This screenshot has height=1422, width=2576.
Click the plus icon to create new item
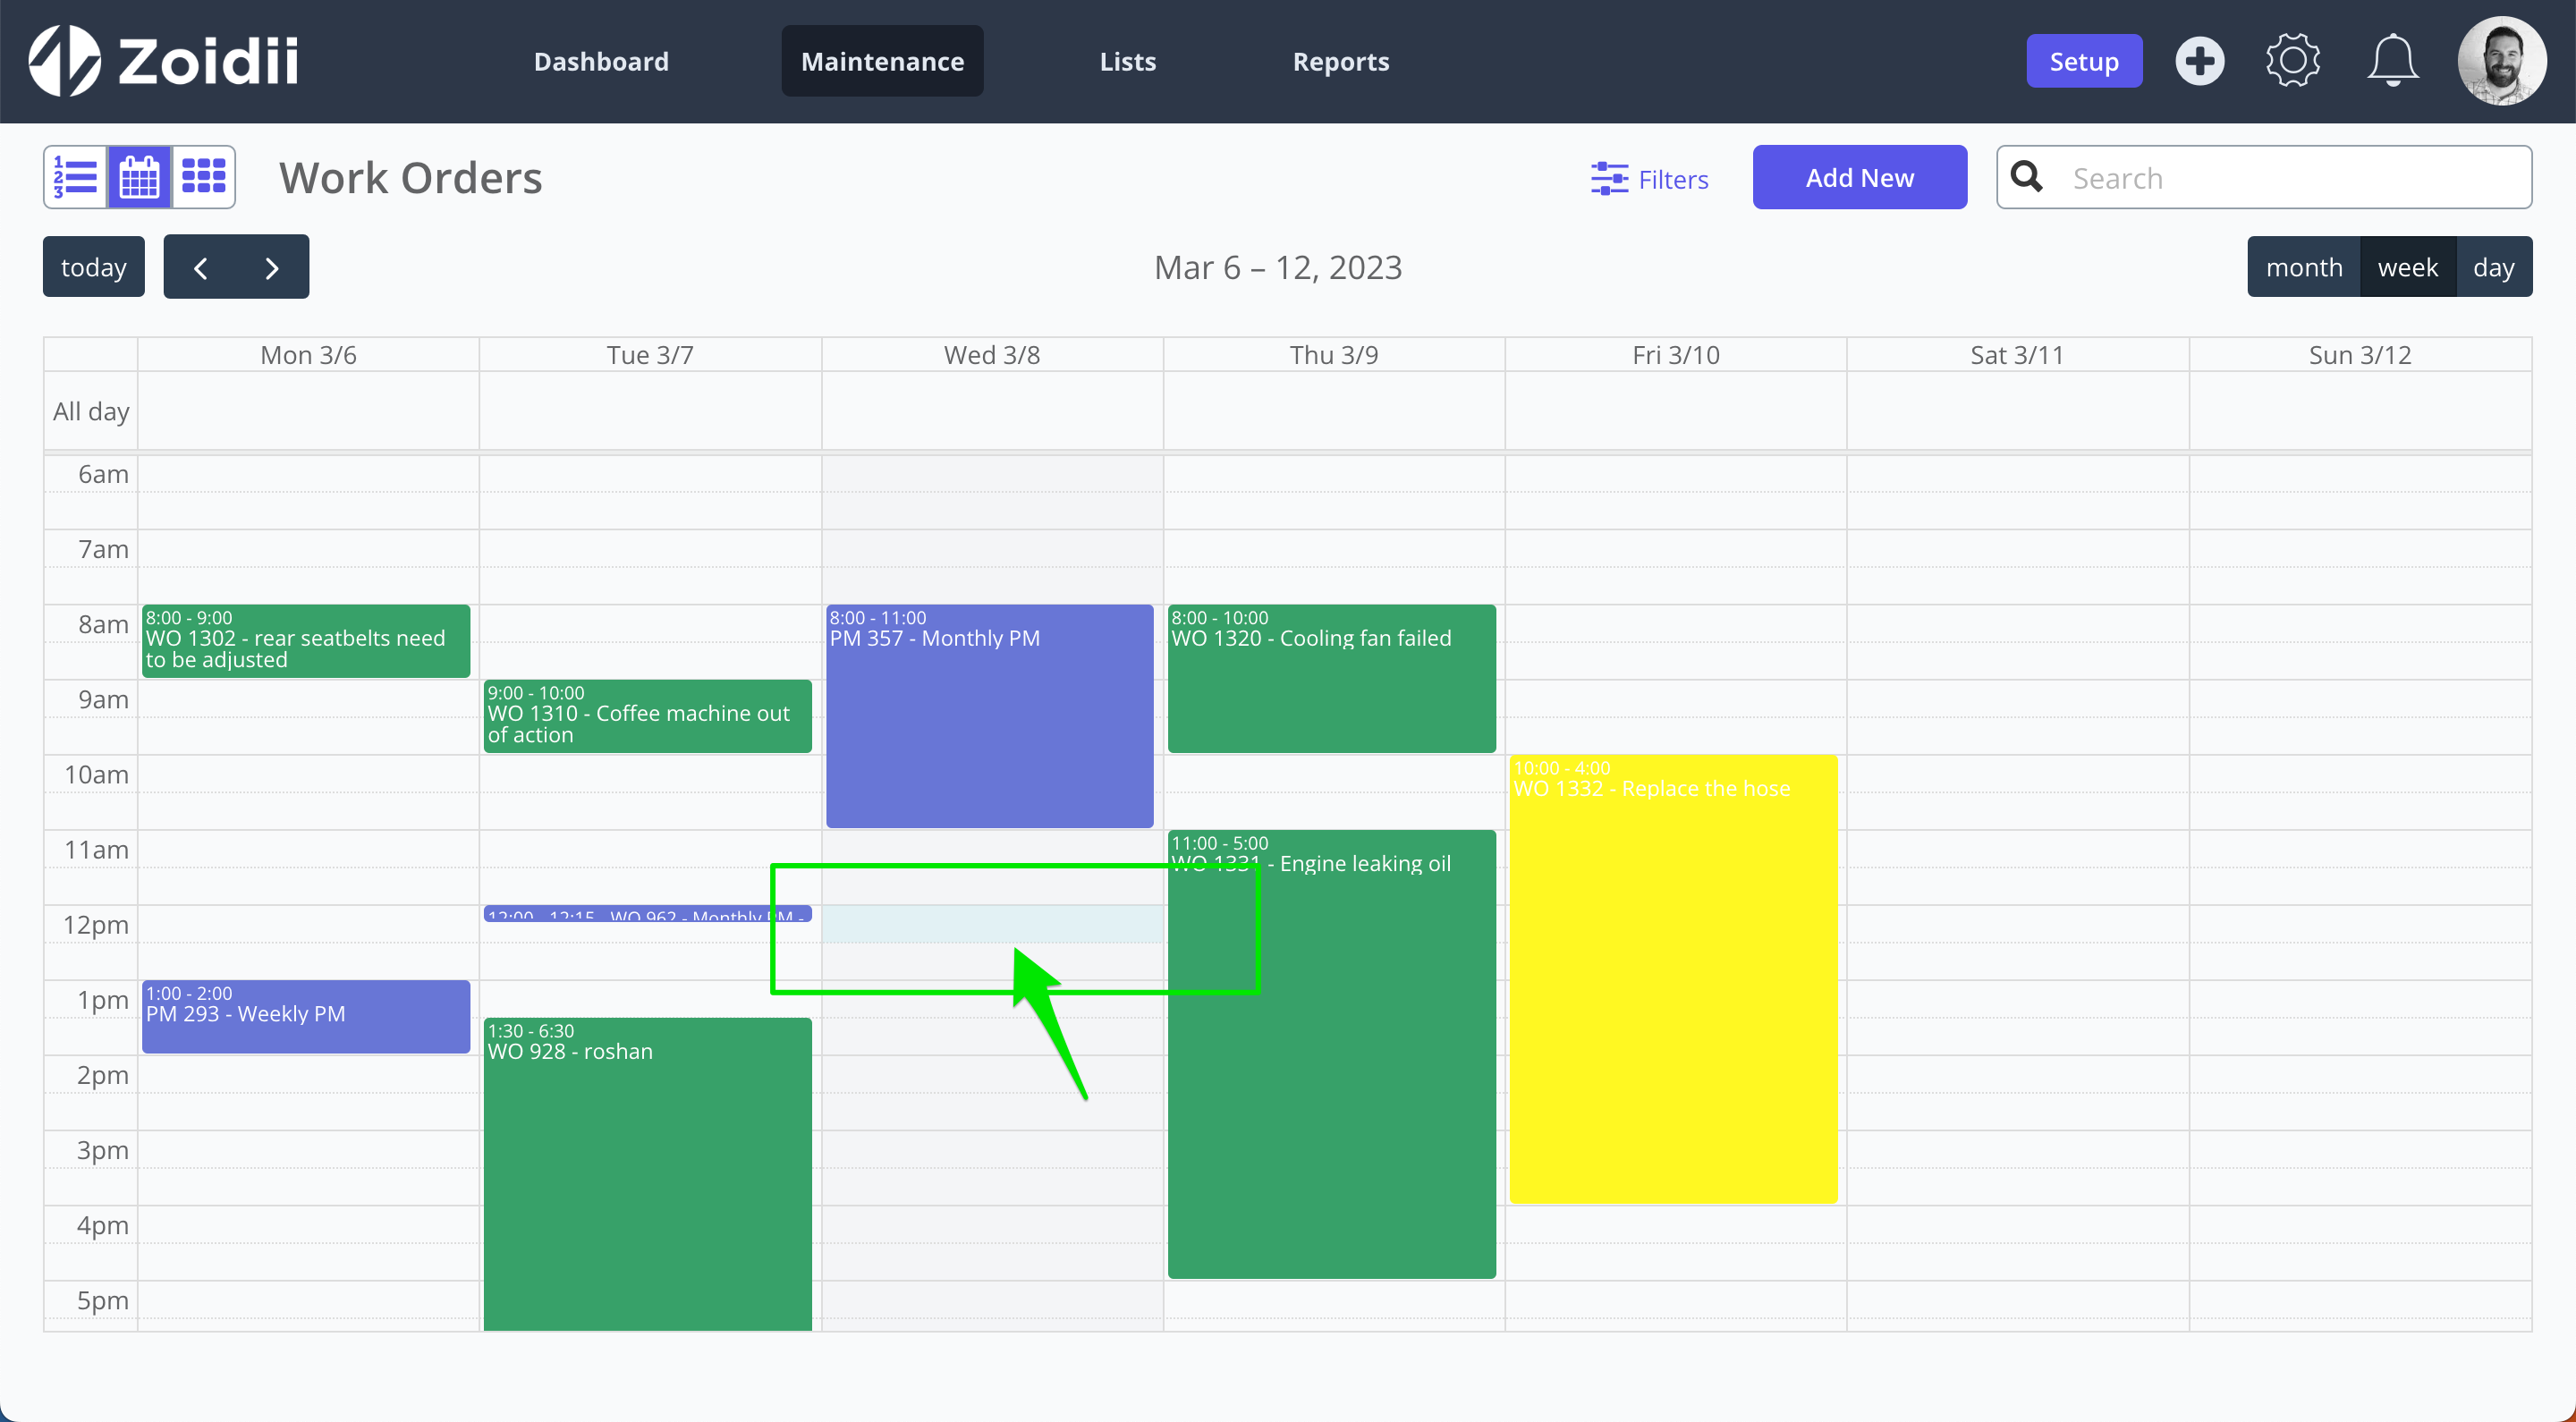[2199, 60]
